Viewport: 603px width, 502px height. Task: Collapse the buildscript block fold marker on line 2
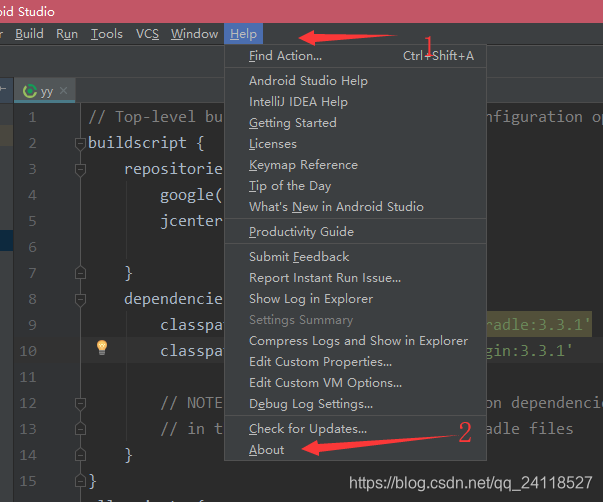click(80, 143)
